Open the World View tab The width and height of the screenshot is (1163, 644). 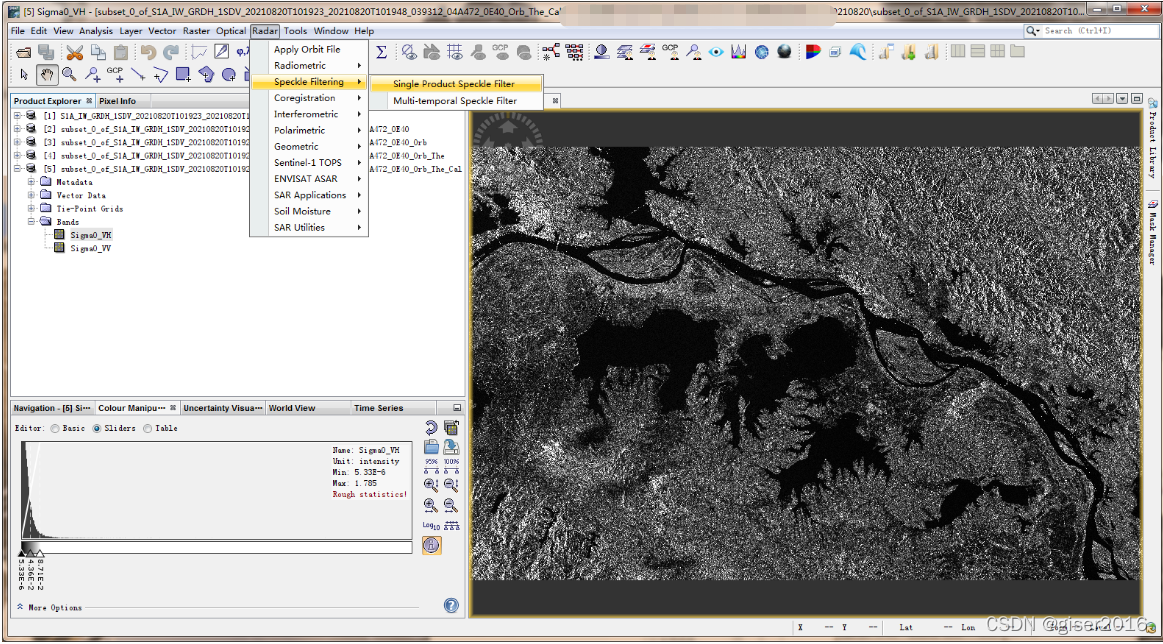point(291,408)
